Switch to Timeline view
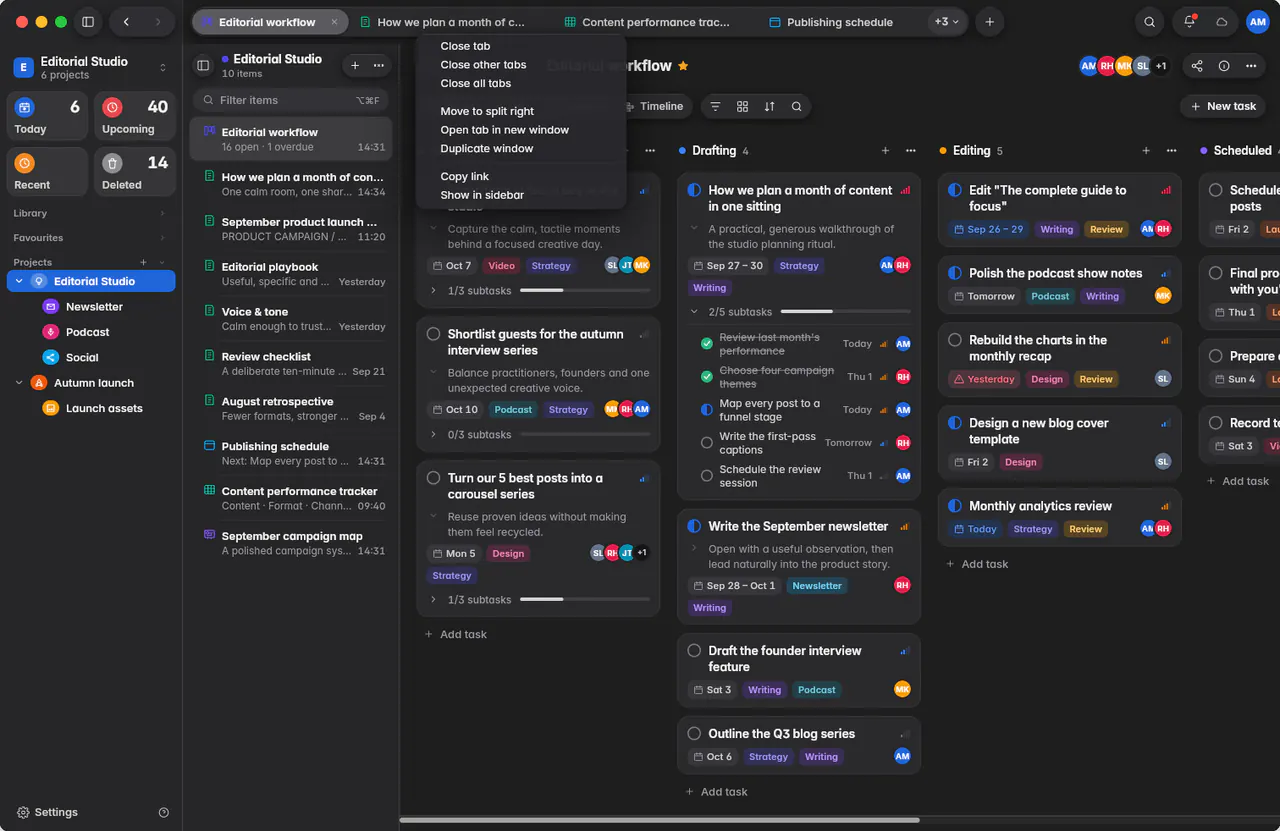Screen dimensions: 1280x831 pos(655,106)
